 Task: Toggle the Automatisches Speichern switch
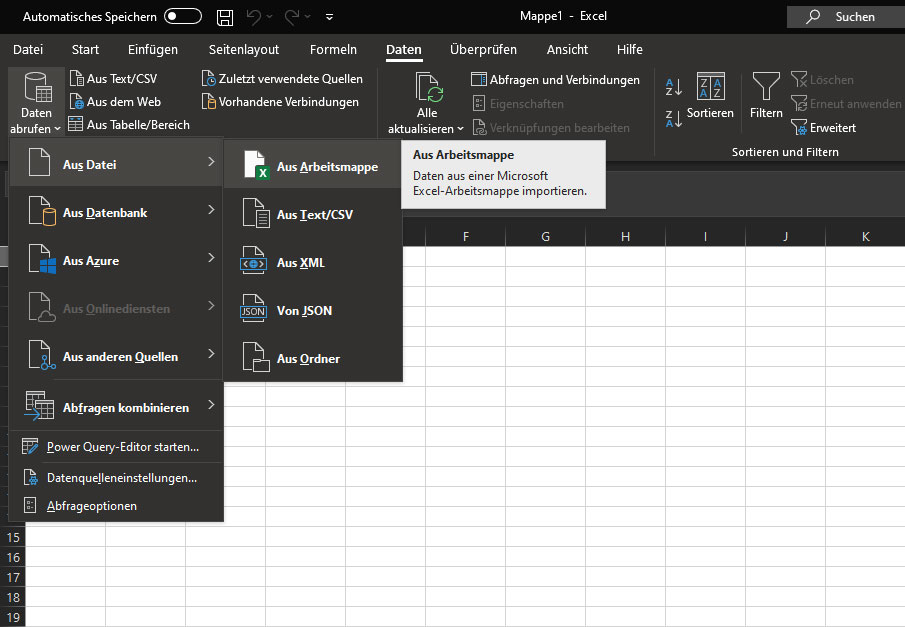pyautogui.click(x=182, y=16)
